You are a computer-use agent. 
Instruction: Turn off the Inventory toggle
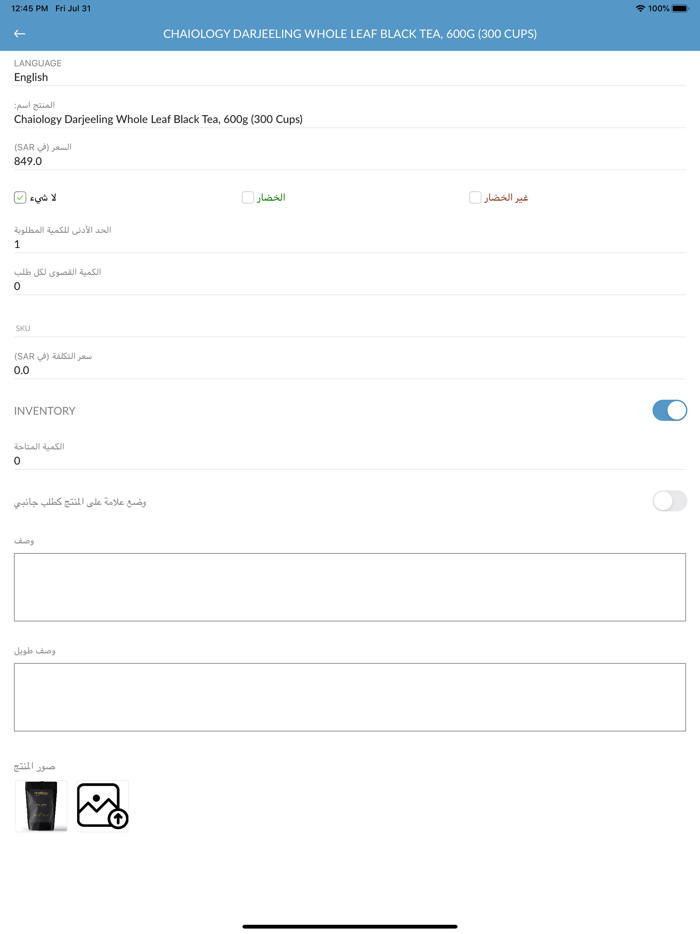point(669,410)
